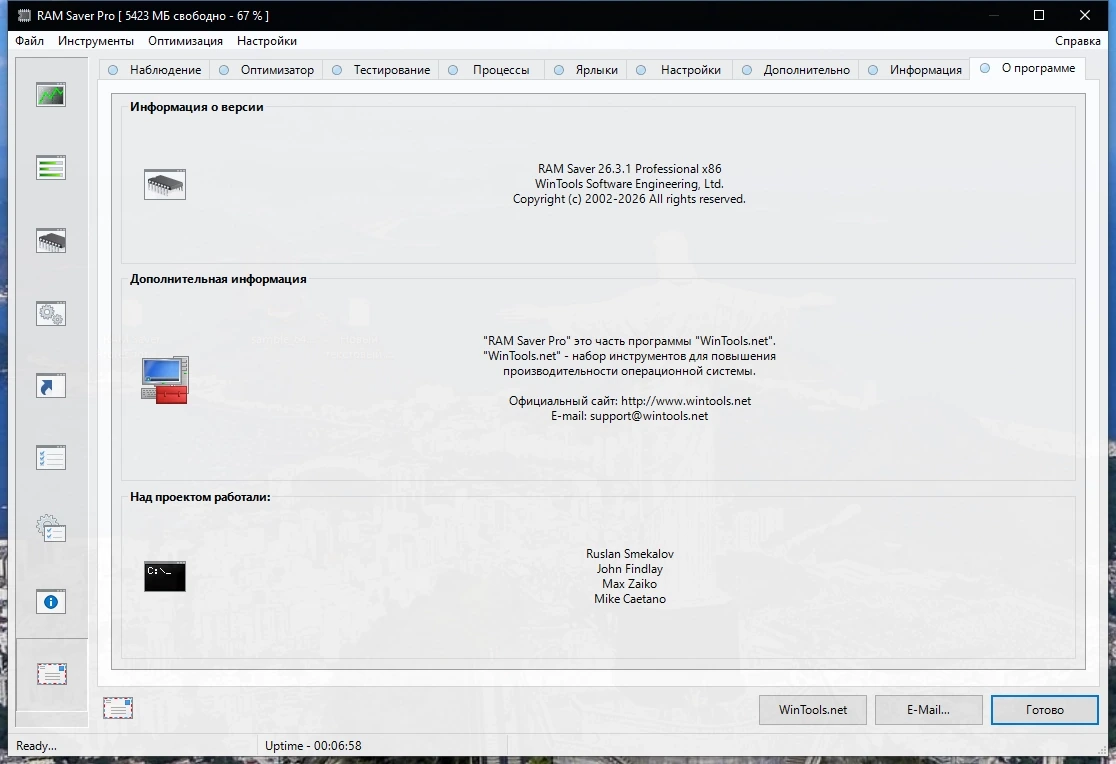Select the green bars optimizer sidebar icon
Viewport: 1116px width, 764px height.
(51, 168)
